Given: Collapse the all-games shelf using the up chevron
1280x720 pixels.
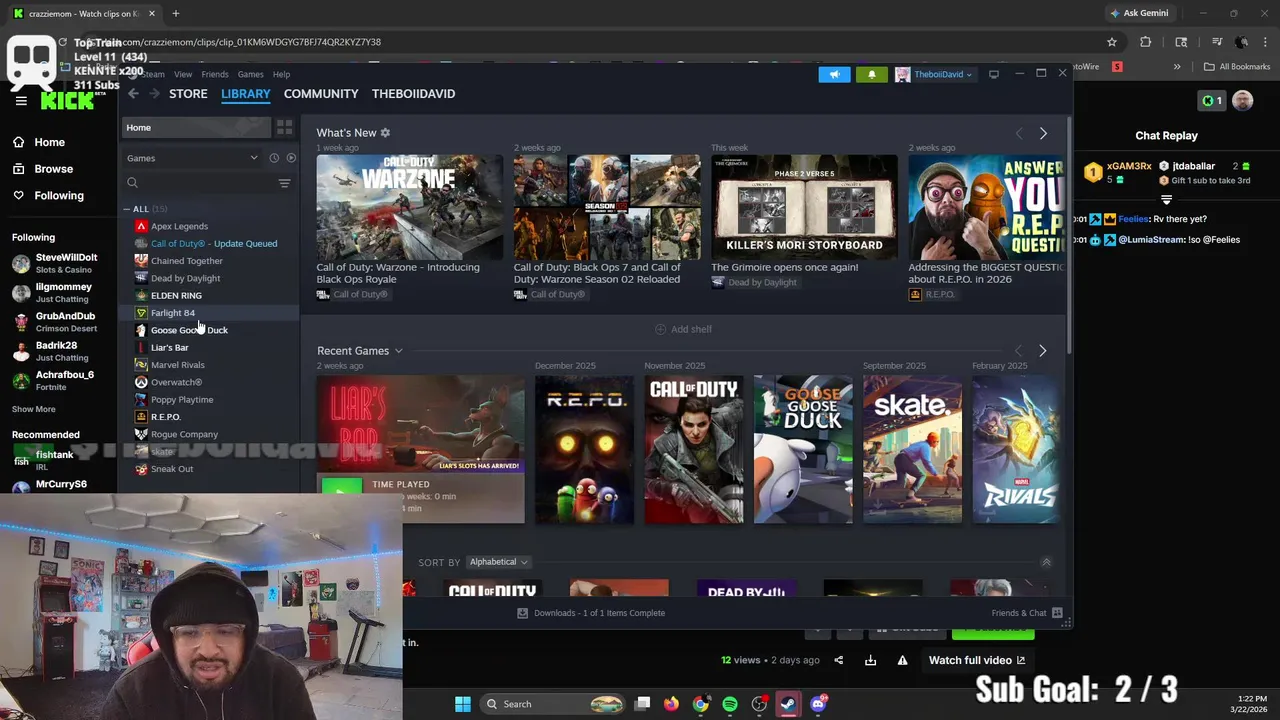Looking at the screenshot, I should click(x=1046, y=562).
